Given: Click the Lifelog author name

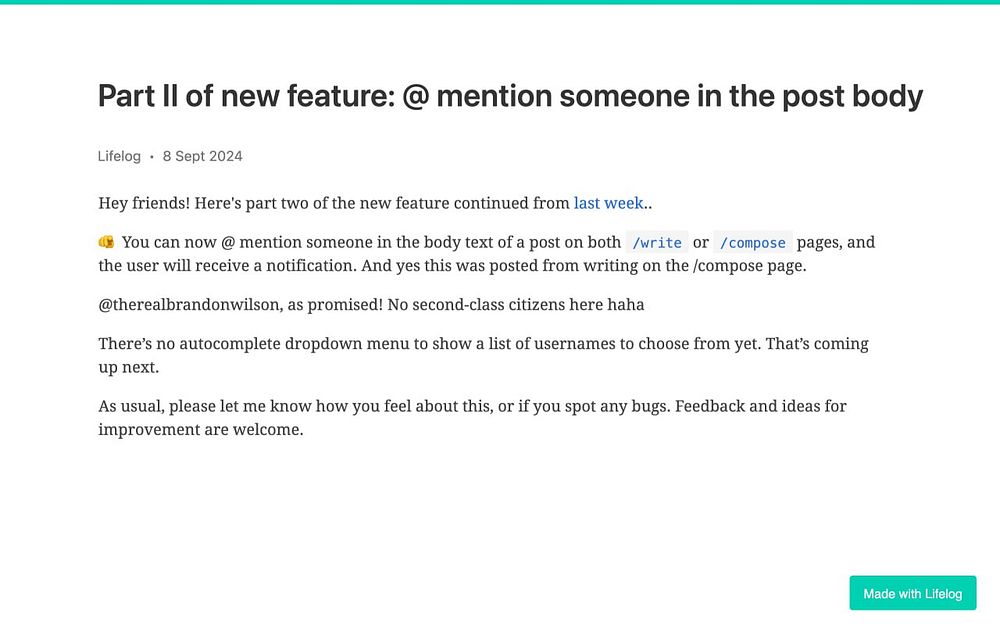Looking at the screenshot, I should point(119,156).
